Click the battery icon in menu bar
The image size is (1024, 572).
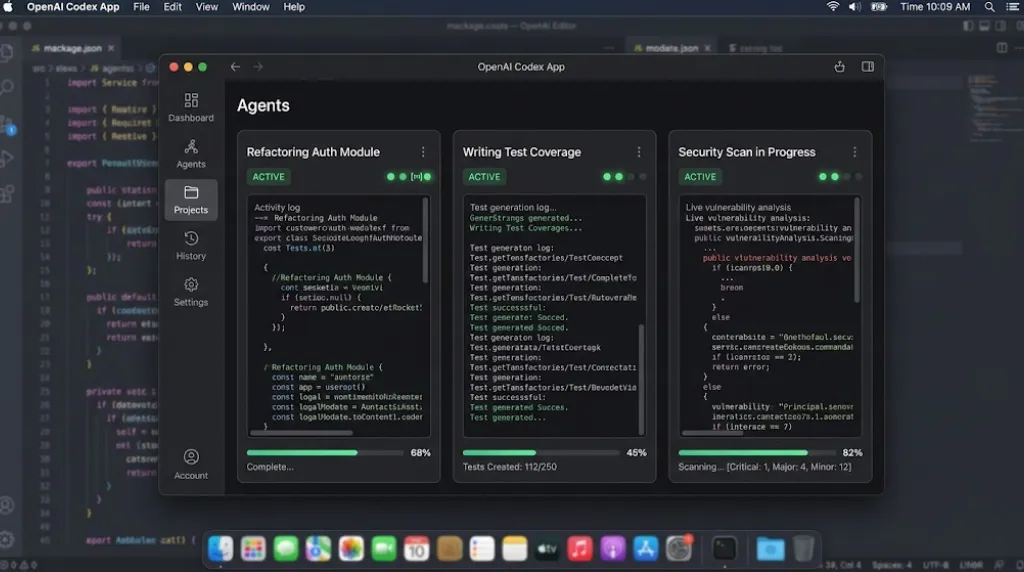tap(879, 7)
